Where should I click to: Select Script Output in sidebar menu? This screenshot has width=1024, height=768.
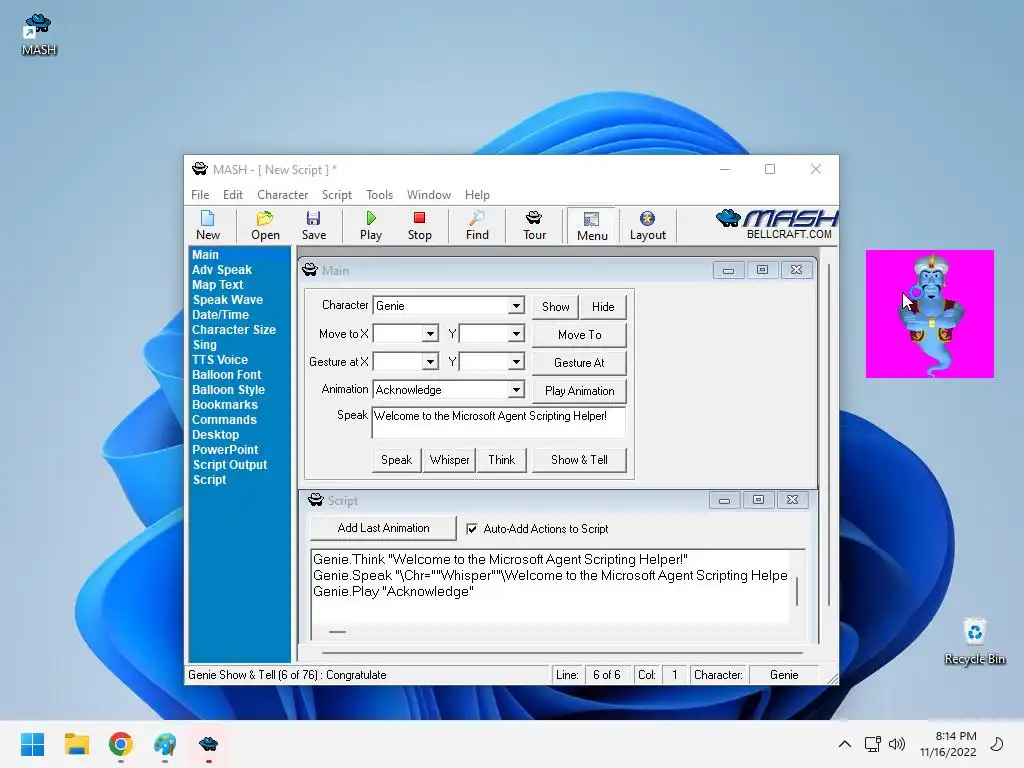coord(230,465)
